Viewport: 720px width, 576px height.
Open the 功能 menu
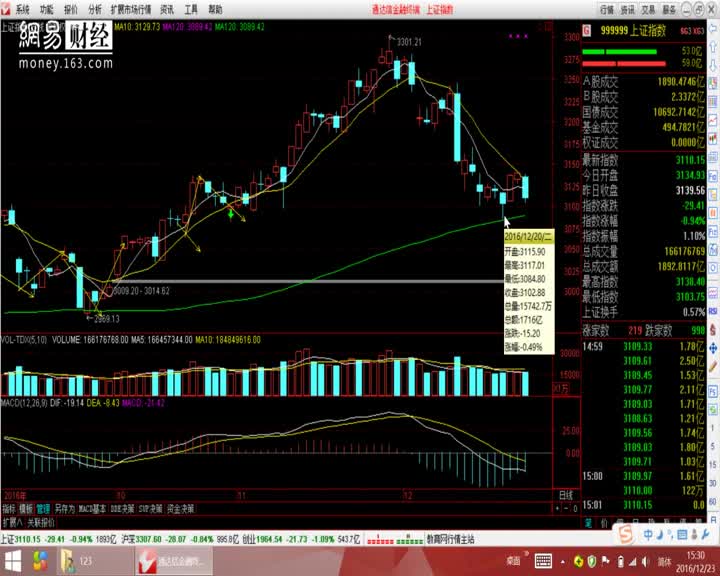[46, 9]
